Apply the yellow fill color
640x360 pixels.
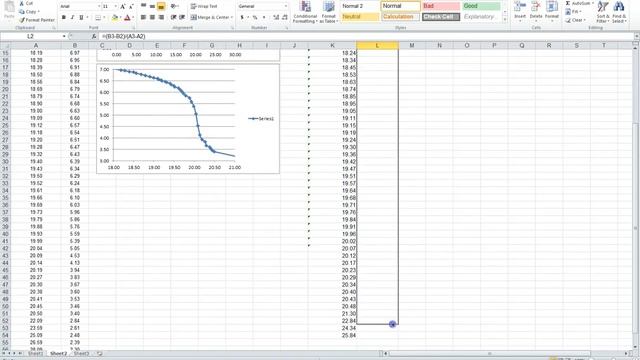115,18
